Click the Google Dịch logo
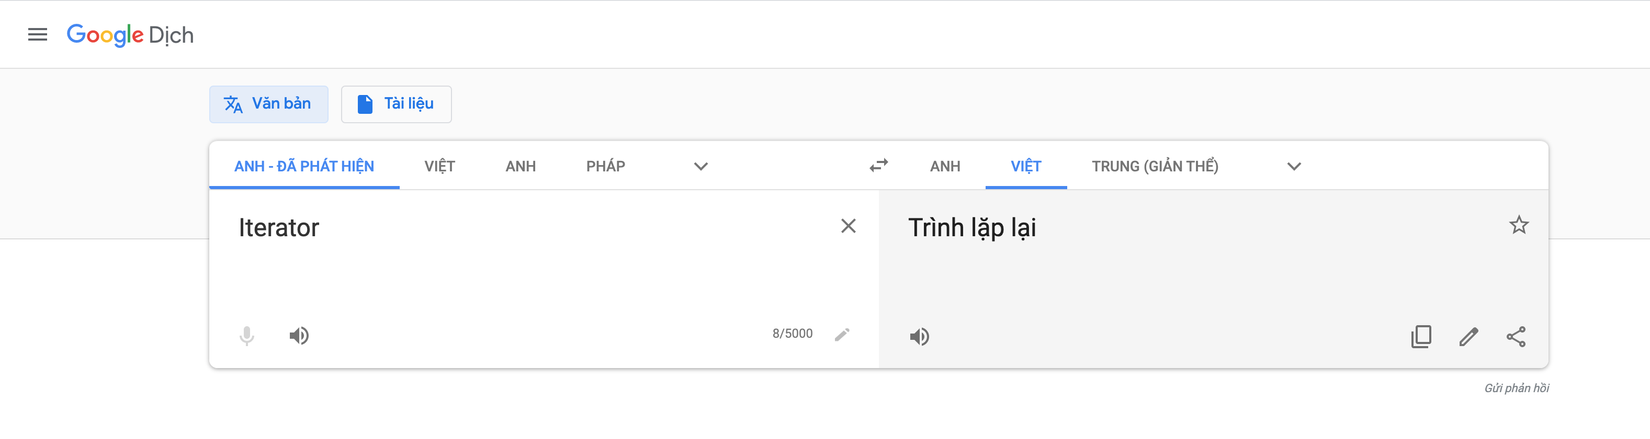The image size is (1650, 439). point(130,35)
